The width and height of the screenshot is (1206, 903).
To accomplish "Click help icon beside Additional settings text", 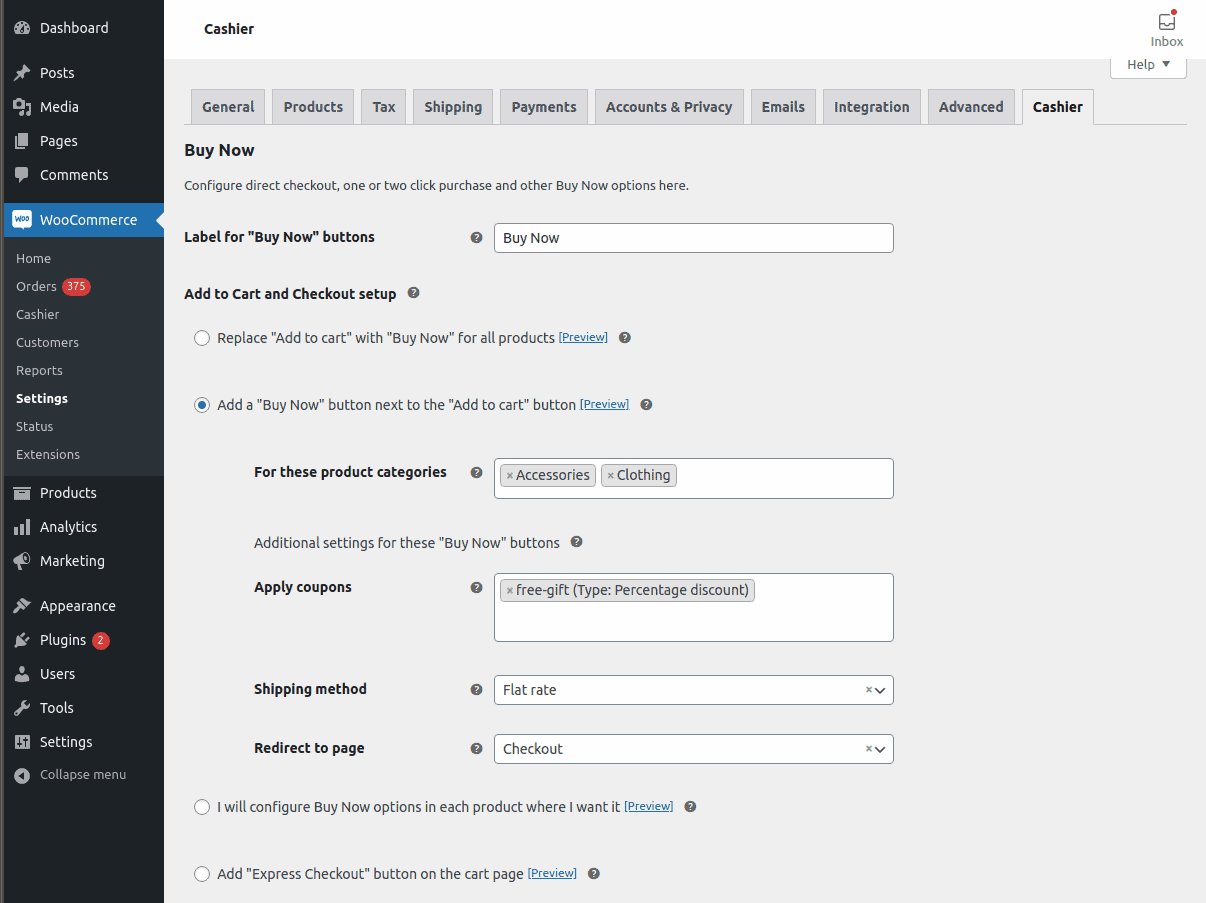I will pos(576,542).
